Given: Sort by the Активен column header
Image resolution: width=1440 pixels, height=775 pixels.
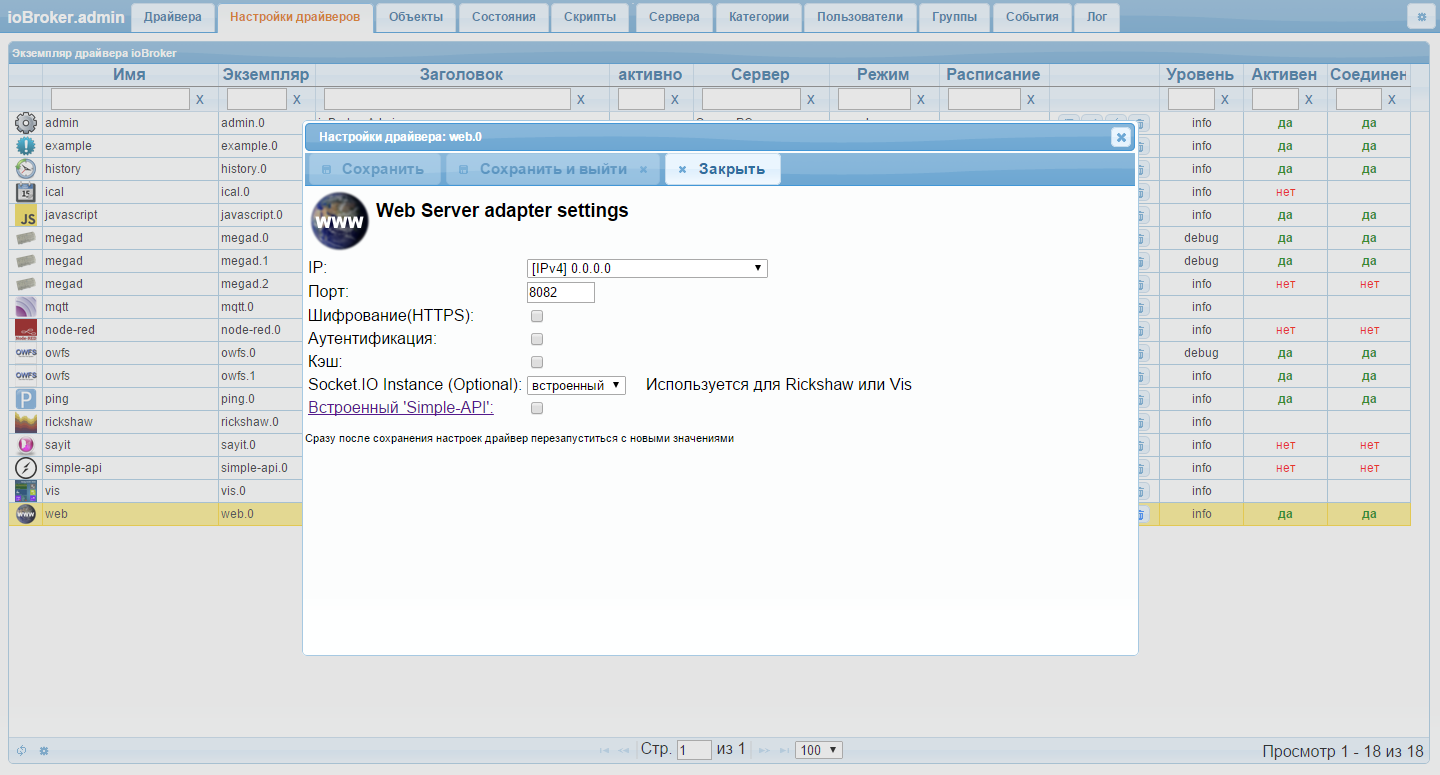Looking at the screenshot, I should [1284, 75].
